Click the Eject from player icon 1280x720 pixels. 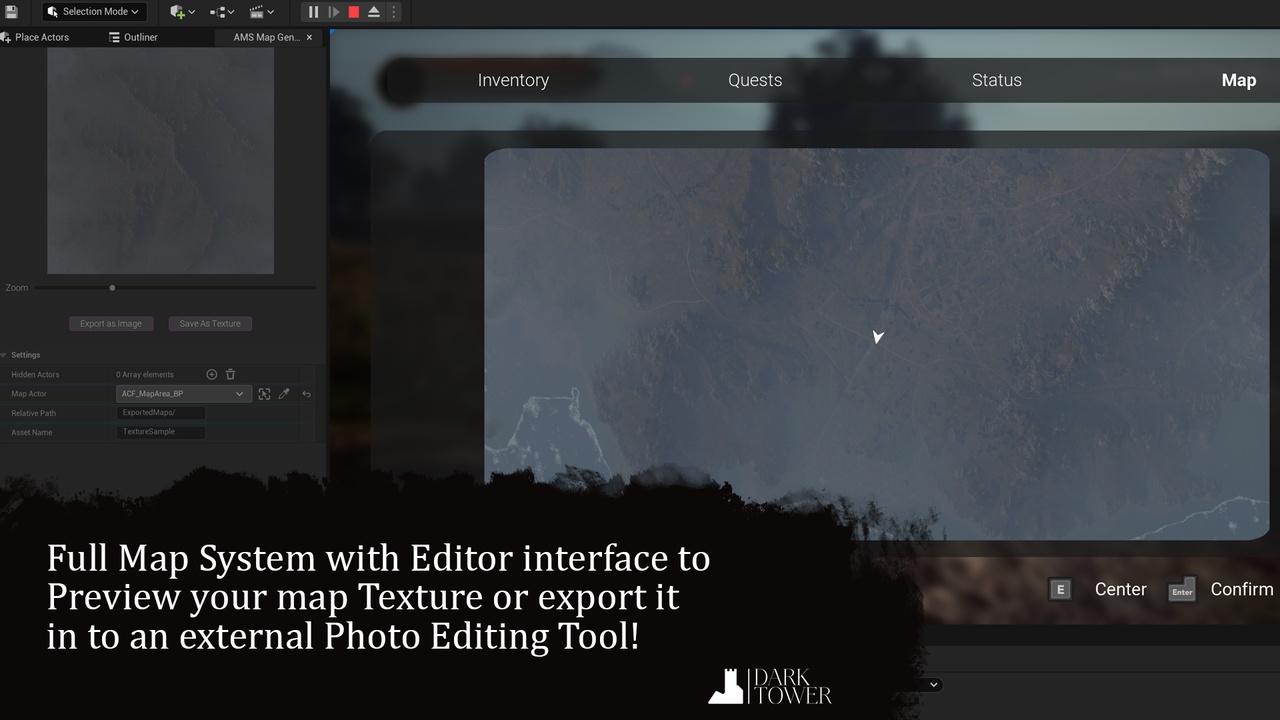tap(373, 12)
